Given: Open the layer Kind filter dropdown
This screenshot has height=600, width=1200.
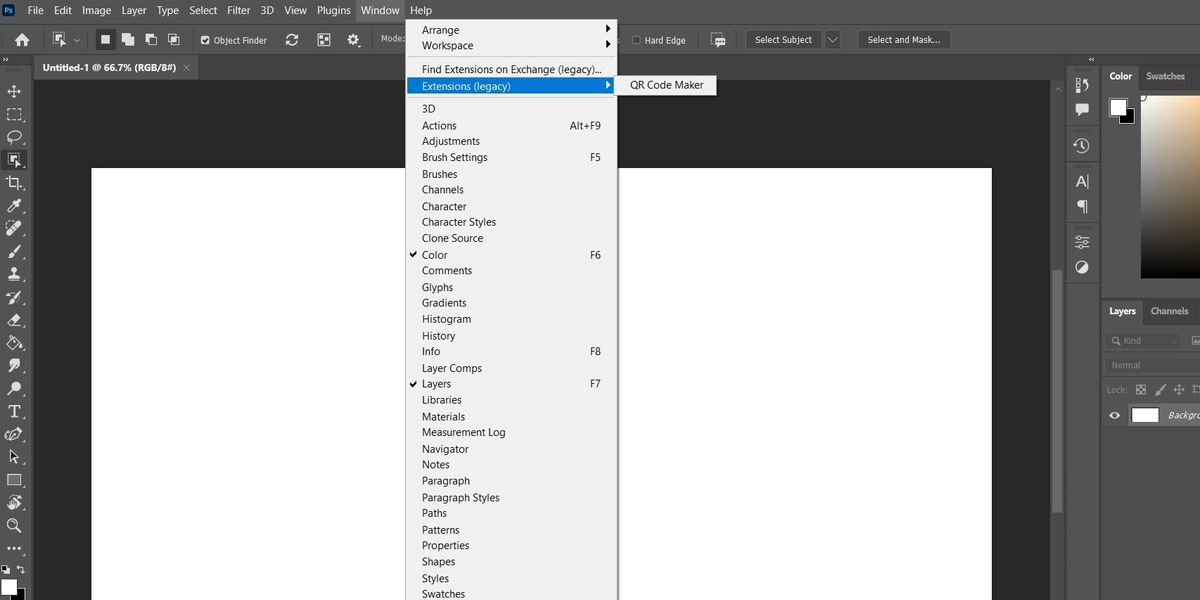Looking at the screenshot, I should click(1142, 341).
